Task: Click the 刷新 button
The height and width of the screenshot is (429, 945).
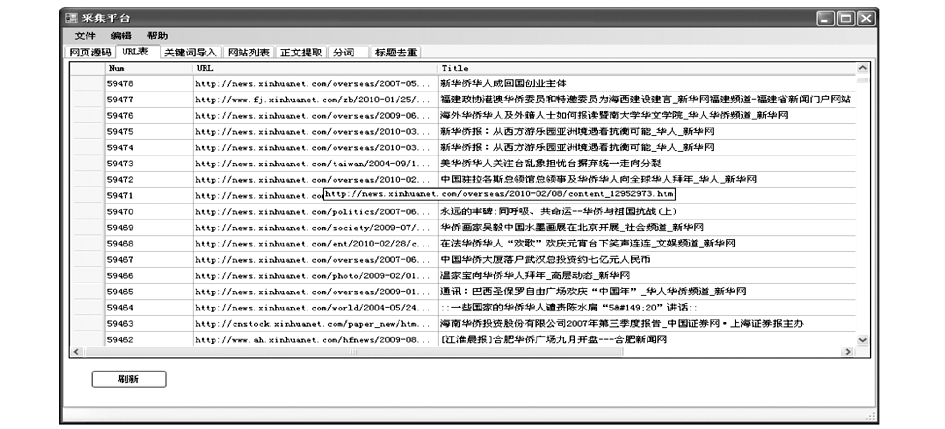Action: click(129, 379)
